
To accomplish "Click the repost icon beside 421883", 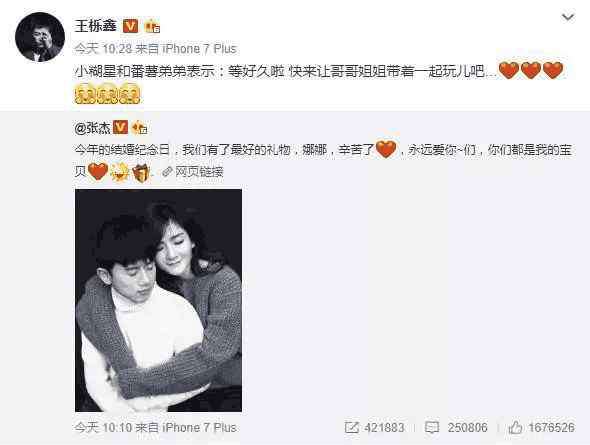I will [351, 427].
